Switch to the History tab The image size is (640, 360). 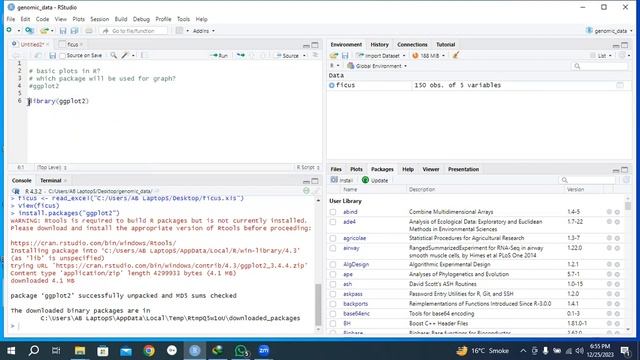point(379,44)
